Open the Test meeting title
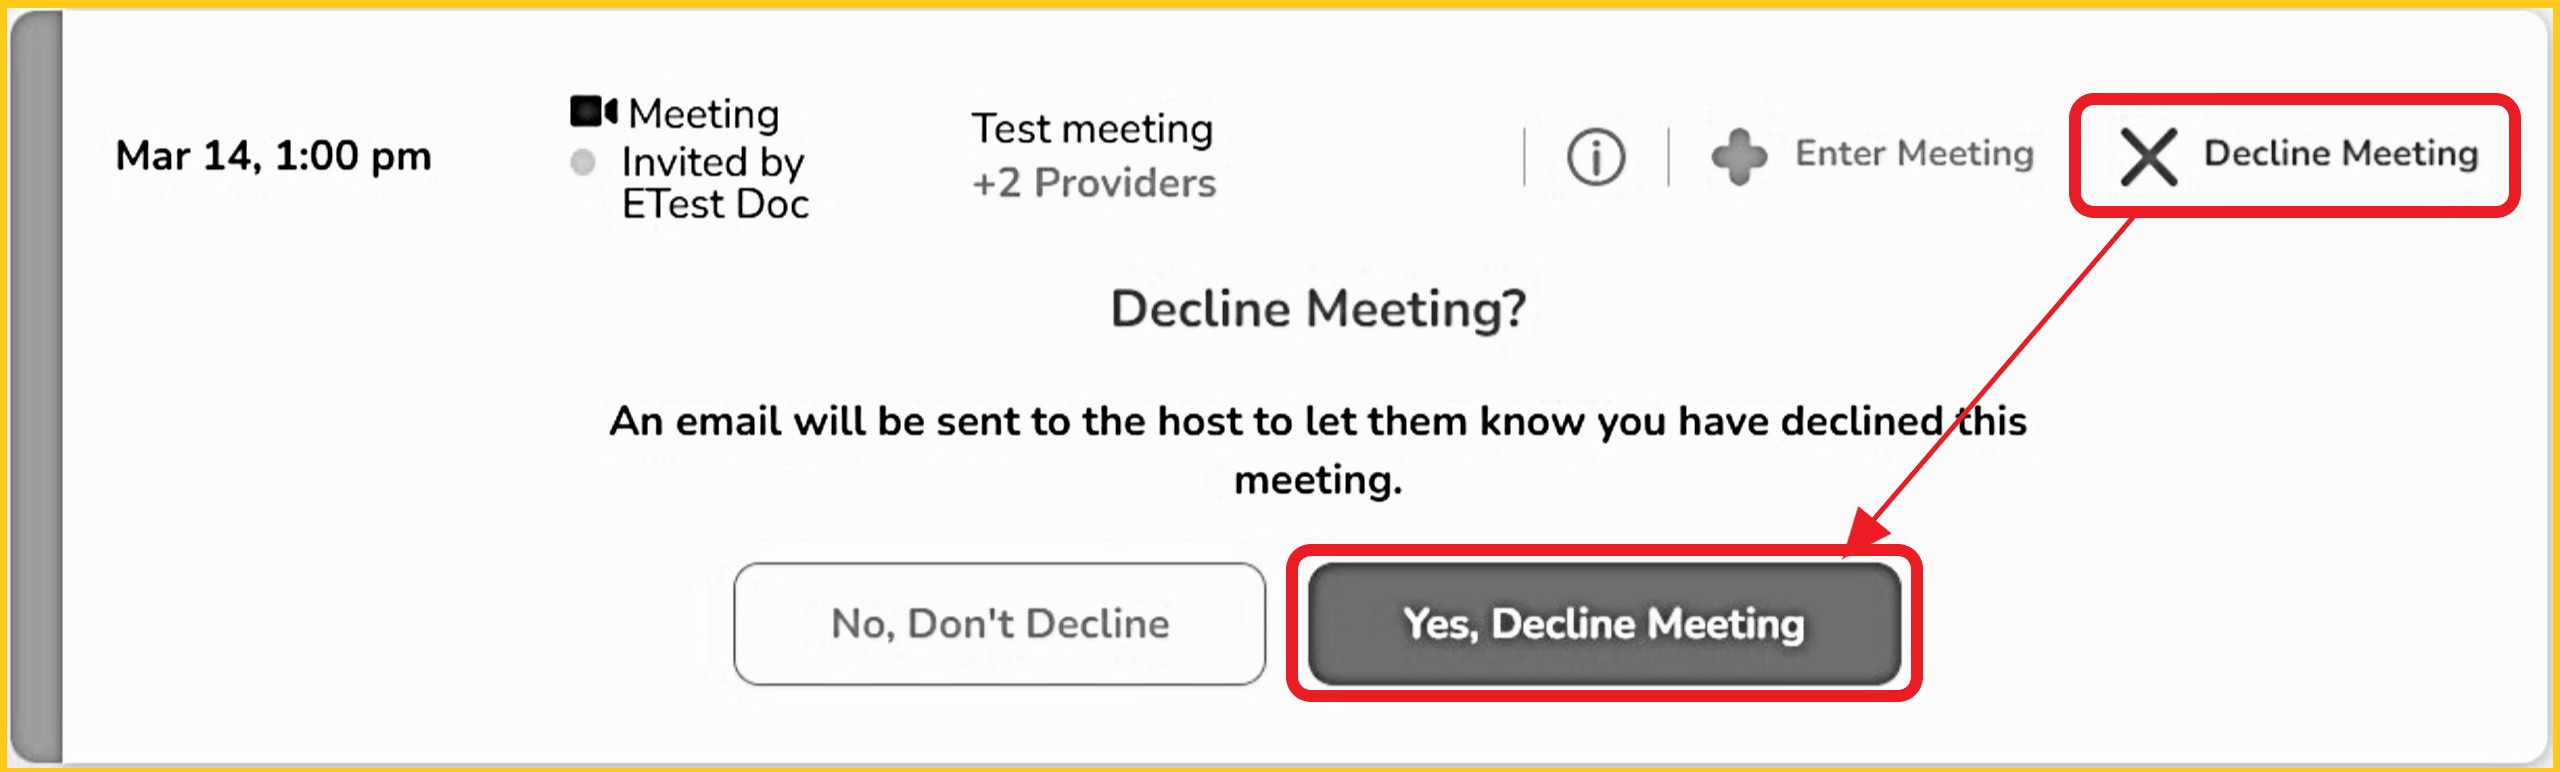 click(1092, 129)
